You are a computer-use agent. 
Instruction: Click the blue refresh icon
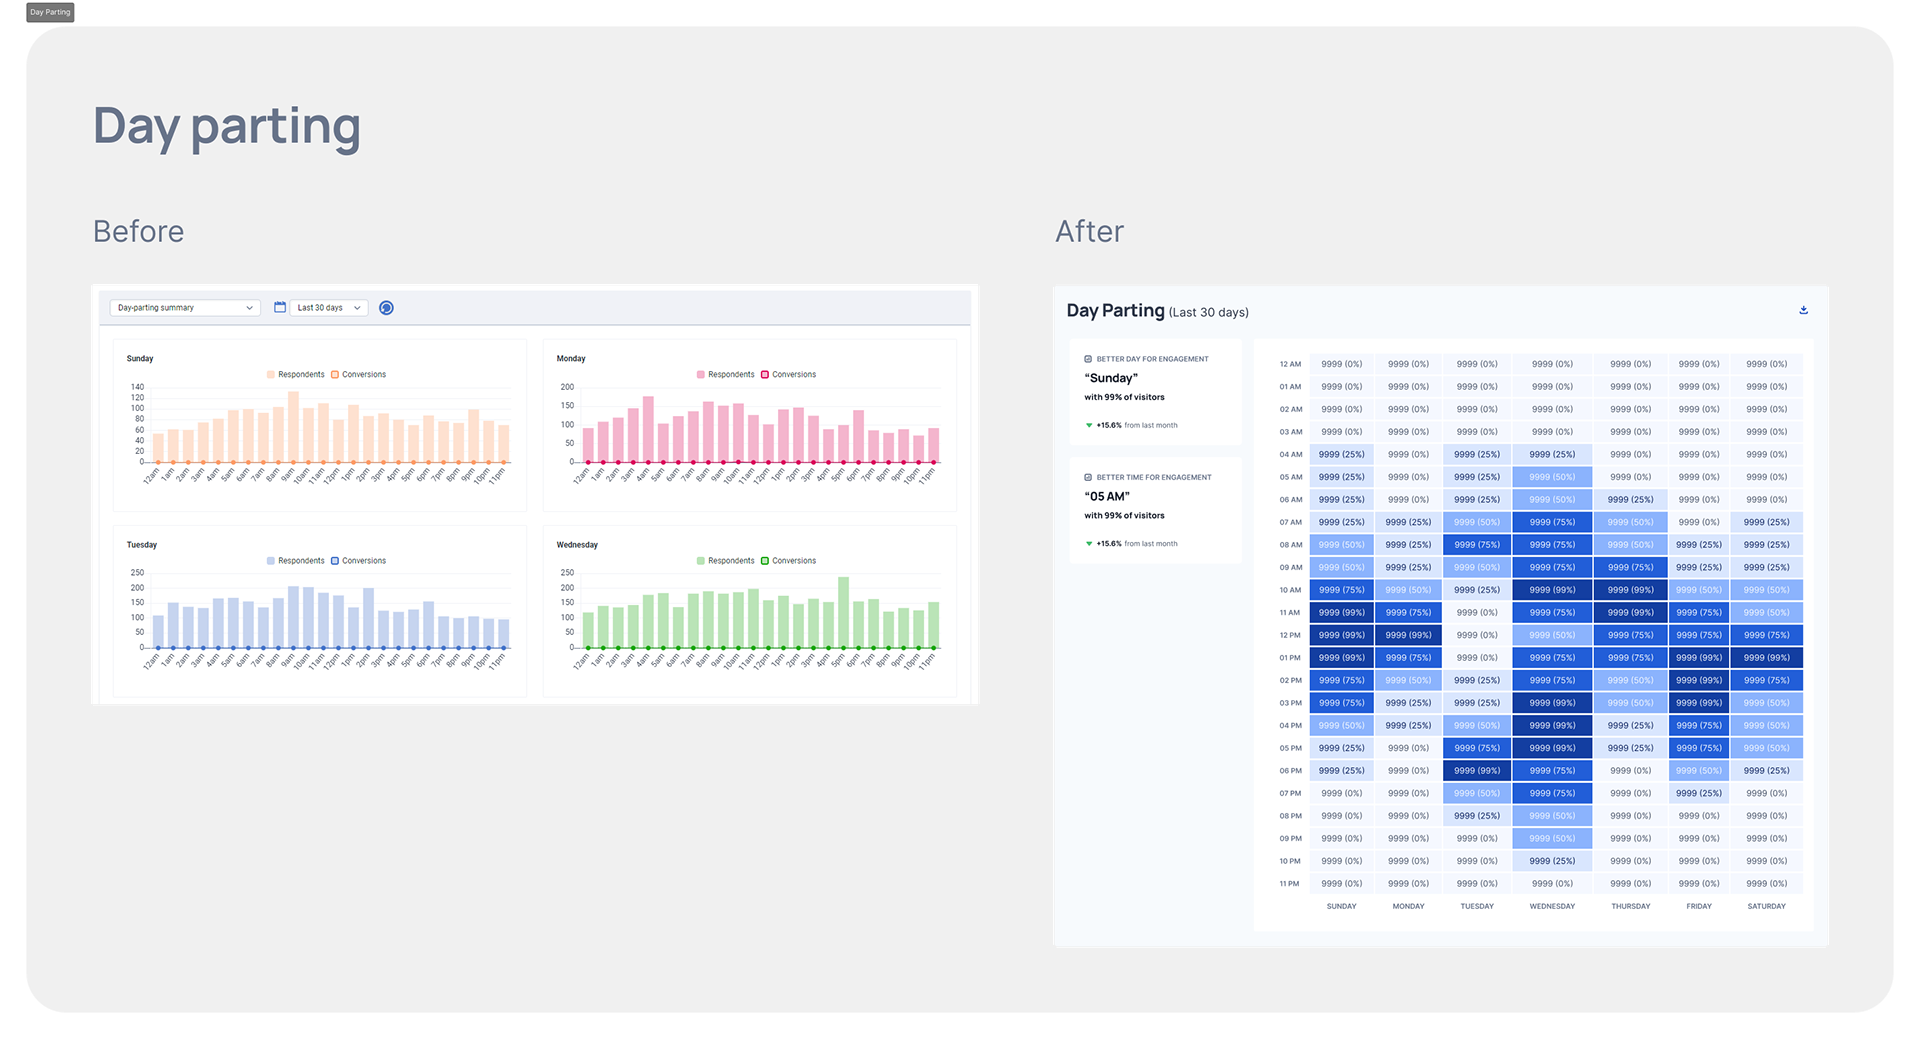[386, 308]
